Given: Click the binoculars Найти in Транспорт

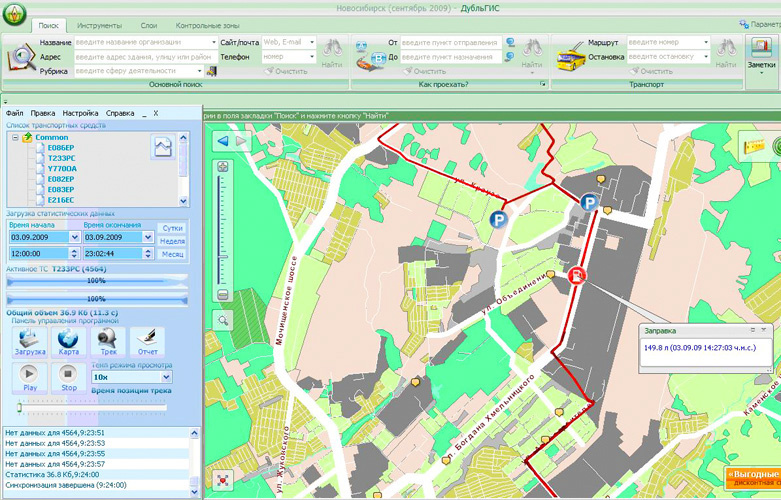Looking at the screenshot, I should (726, 54).
